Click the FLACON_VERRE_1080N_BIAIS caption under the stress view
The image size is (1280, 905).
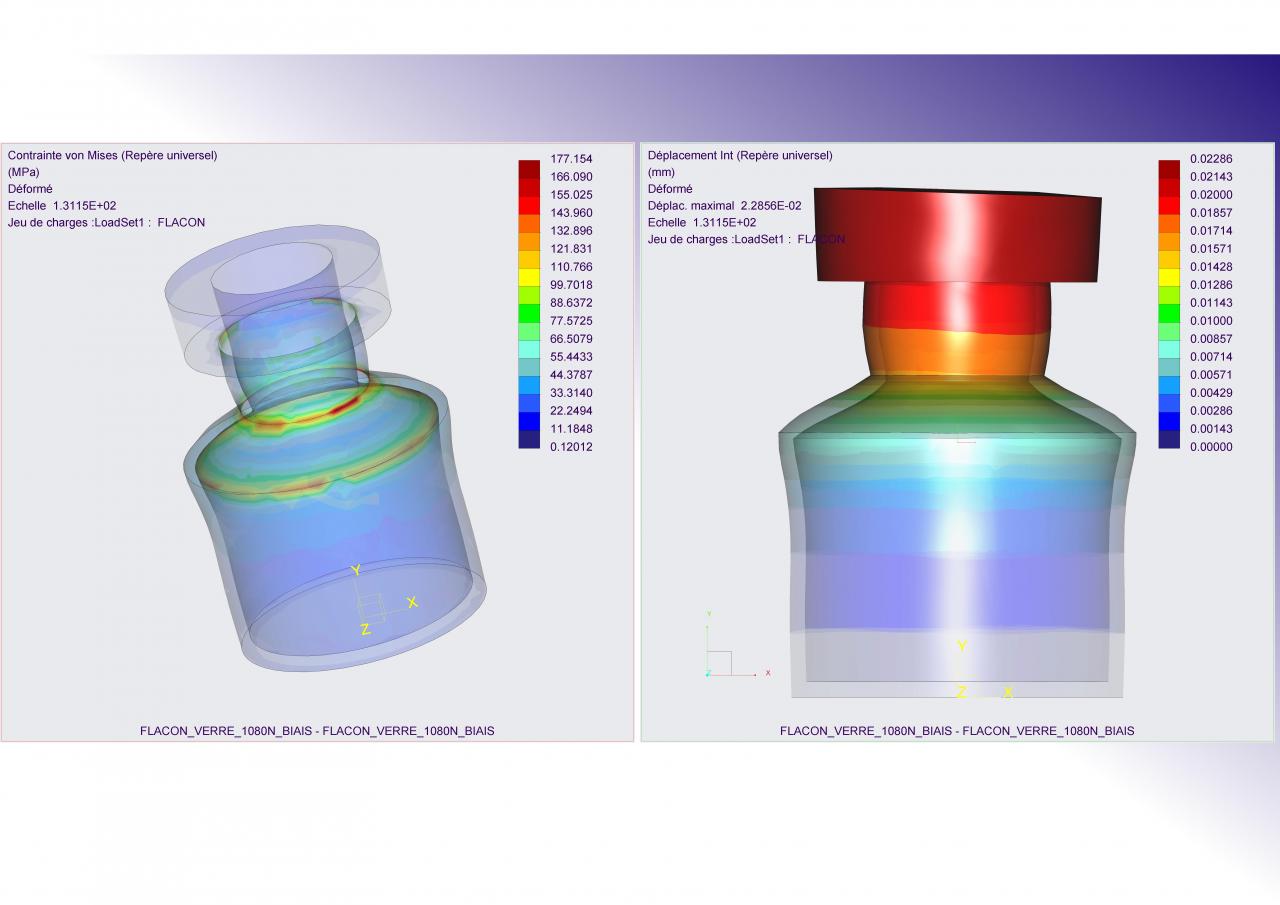[x=317, y=731]
